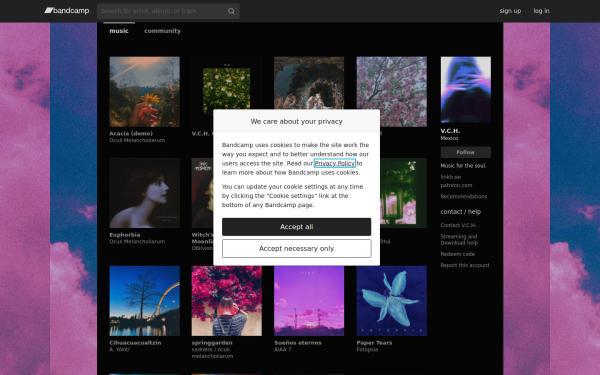Click the Bandcamp logo
Screen dimensions: 600x375
click(67, 11)
